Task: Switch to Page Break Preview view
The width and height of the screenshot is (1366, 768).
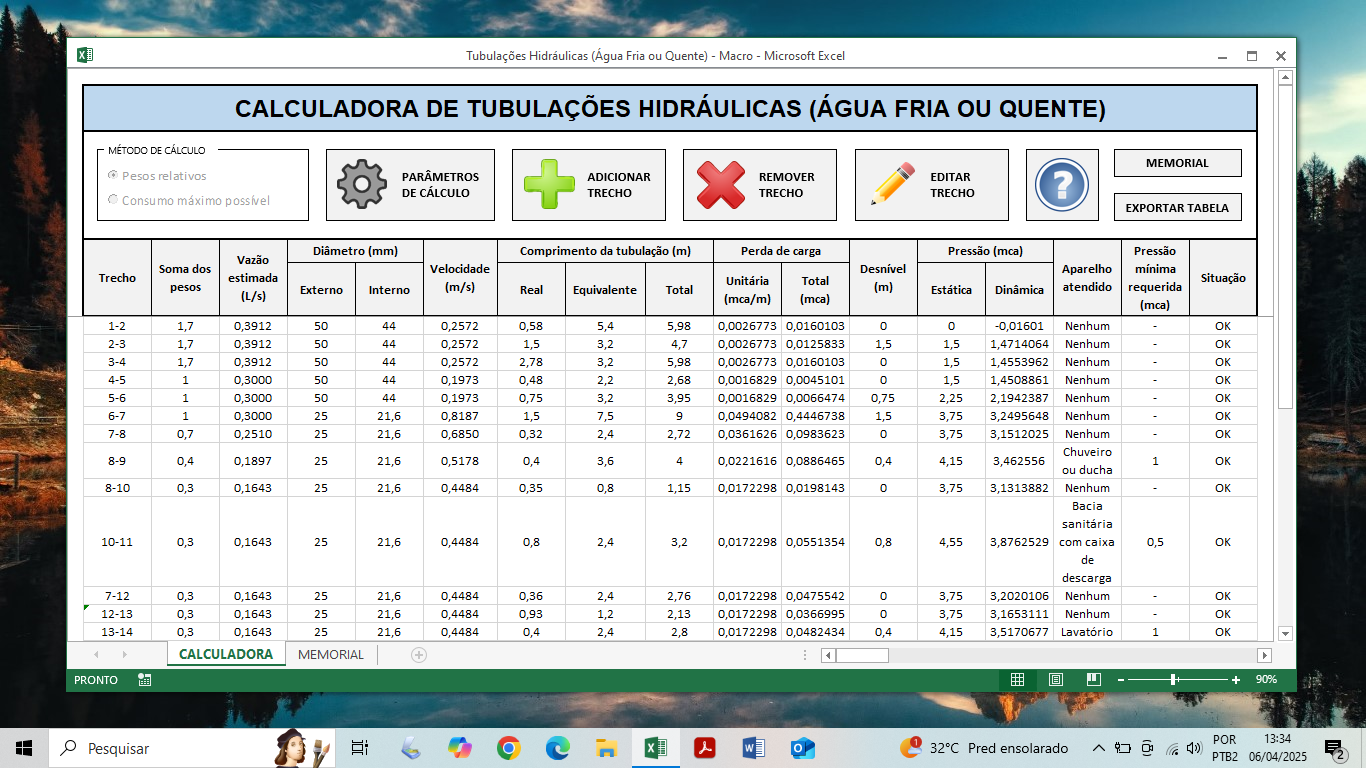Action: (x=1093, y=680)
